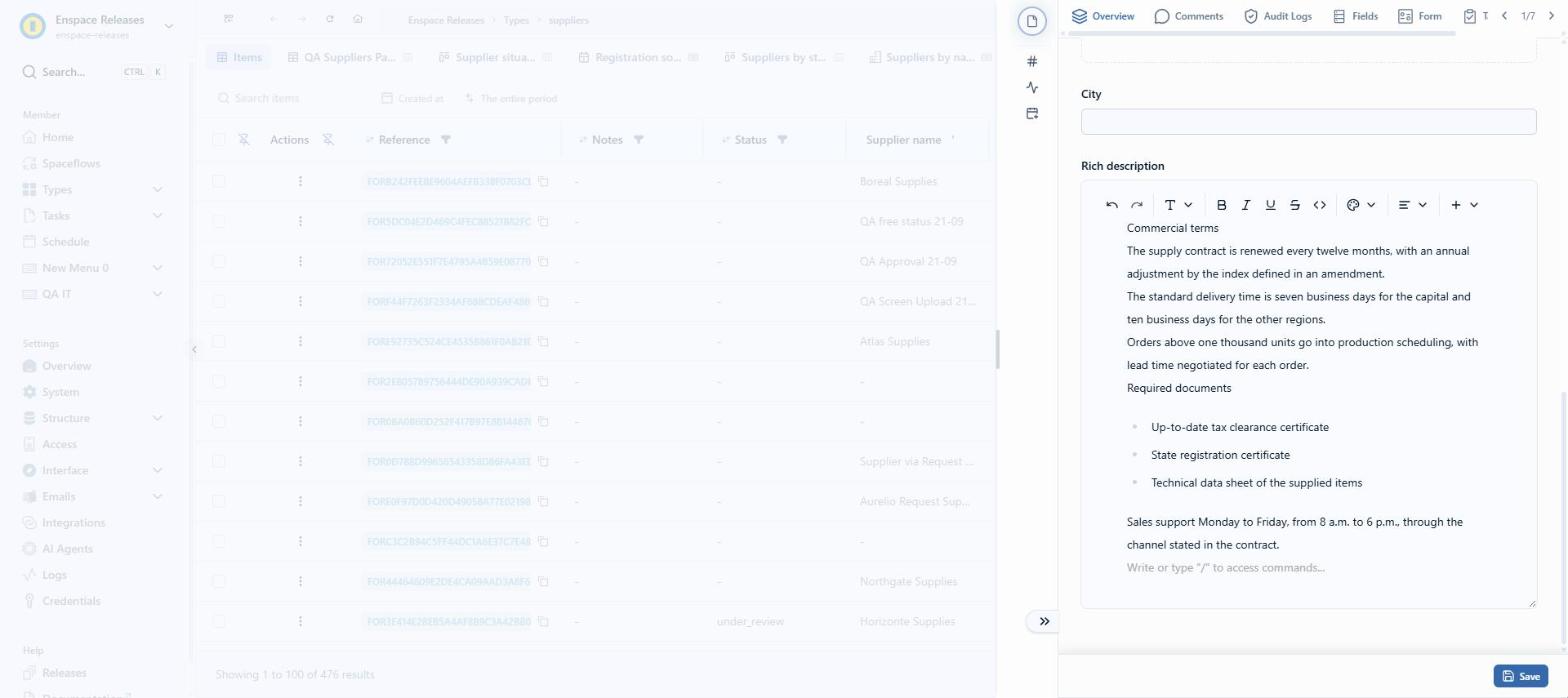Image resolution: width=1568 pixels, height=698 pixels.
Task: Collapse the left sidebar with the arrow handle
Action: pyautogui.click(x=194, y=349)
